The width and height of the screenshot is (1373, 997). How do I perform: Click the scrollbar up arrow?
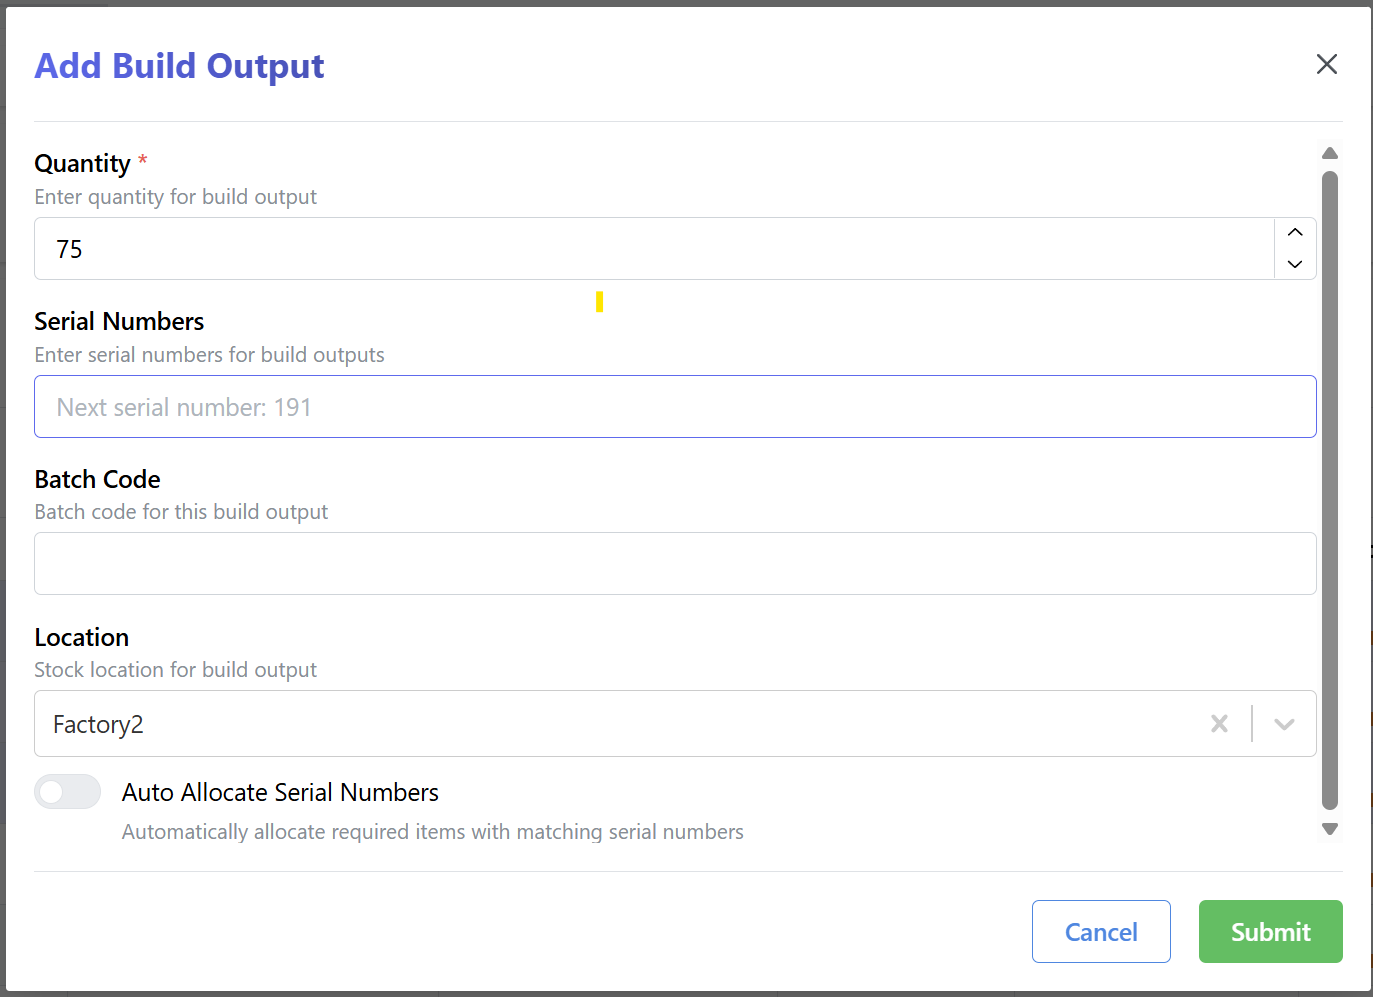1330,152
